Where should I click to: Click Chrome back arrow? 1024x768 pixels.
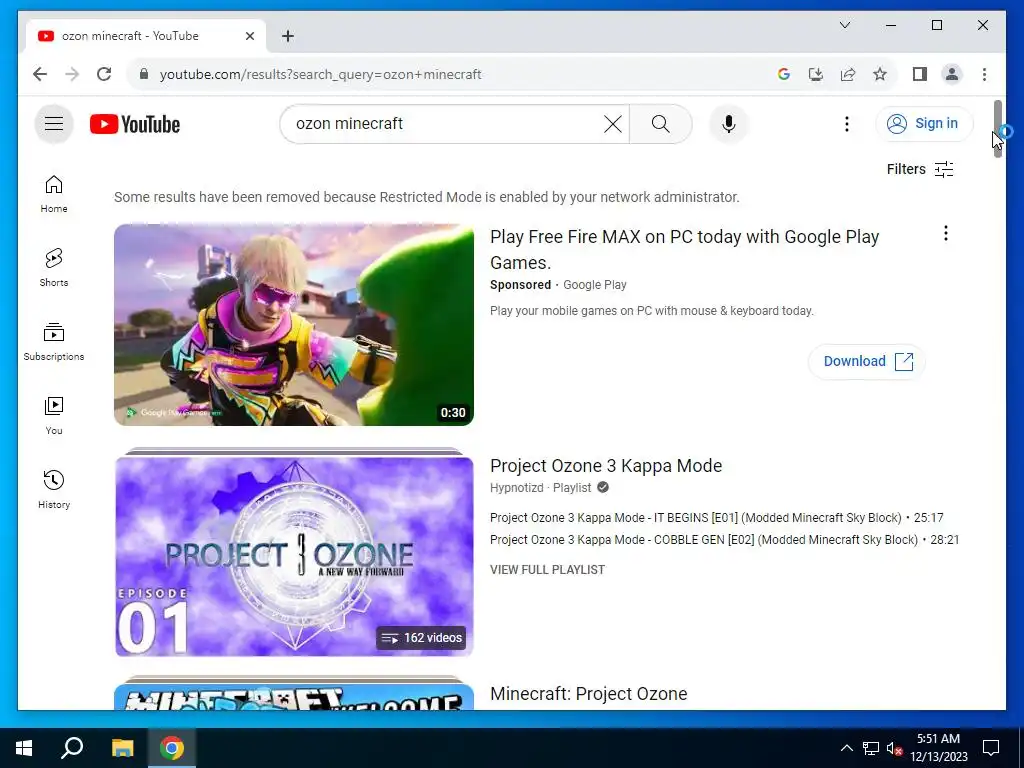click(40, 74)
